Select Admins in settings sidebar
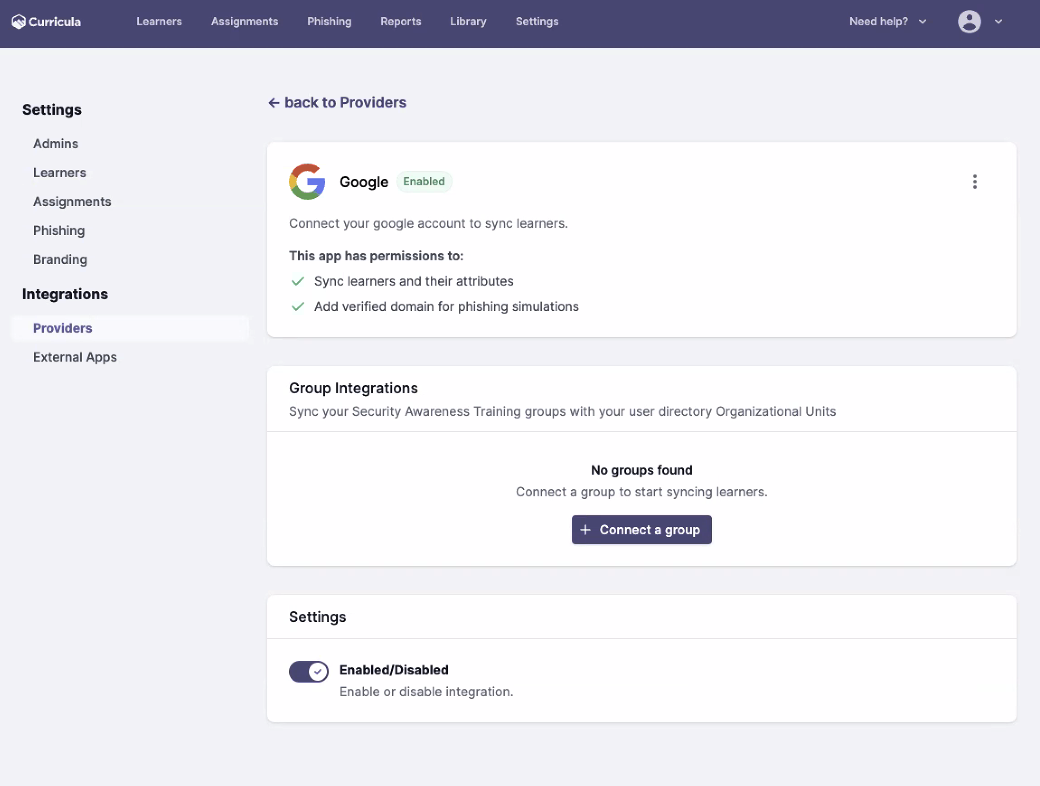This screenshot has width=1040, height=786. [x=56, y=144]
